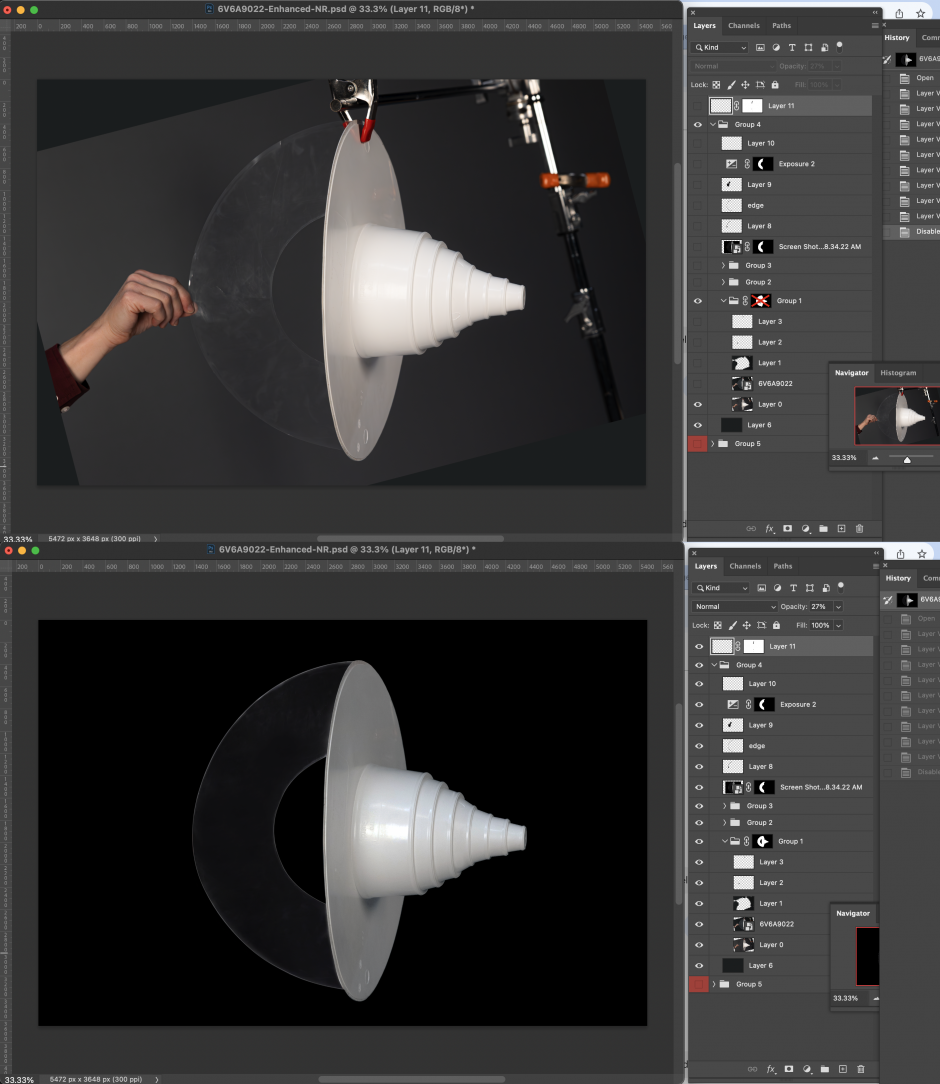Click the add layer mask icon in the lower Layers panel
Viewport: 940px width, 1084px height.
click(788, 1069)
